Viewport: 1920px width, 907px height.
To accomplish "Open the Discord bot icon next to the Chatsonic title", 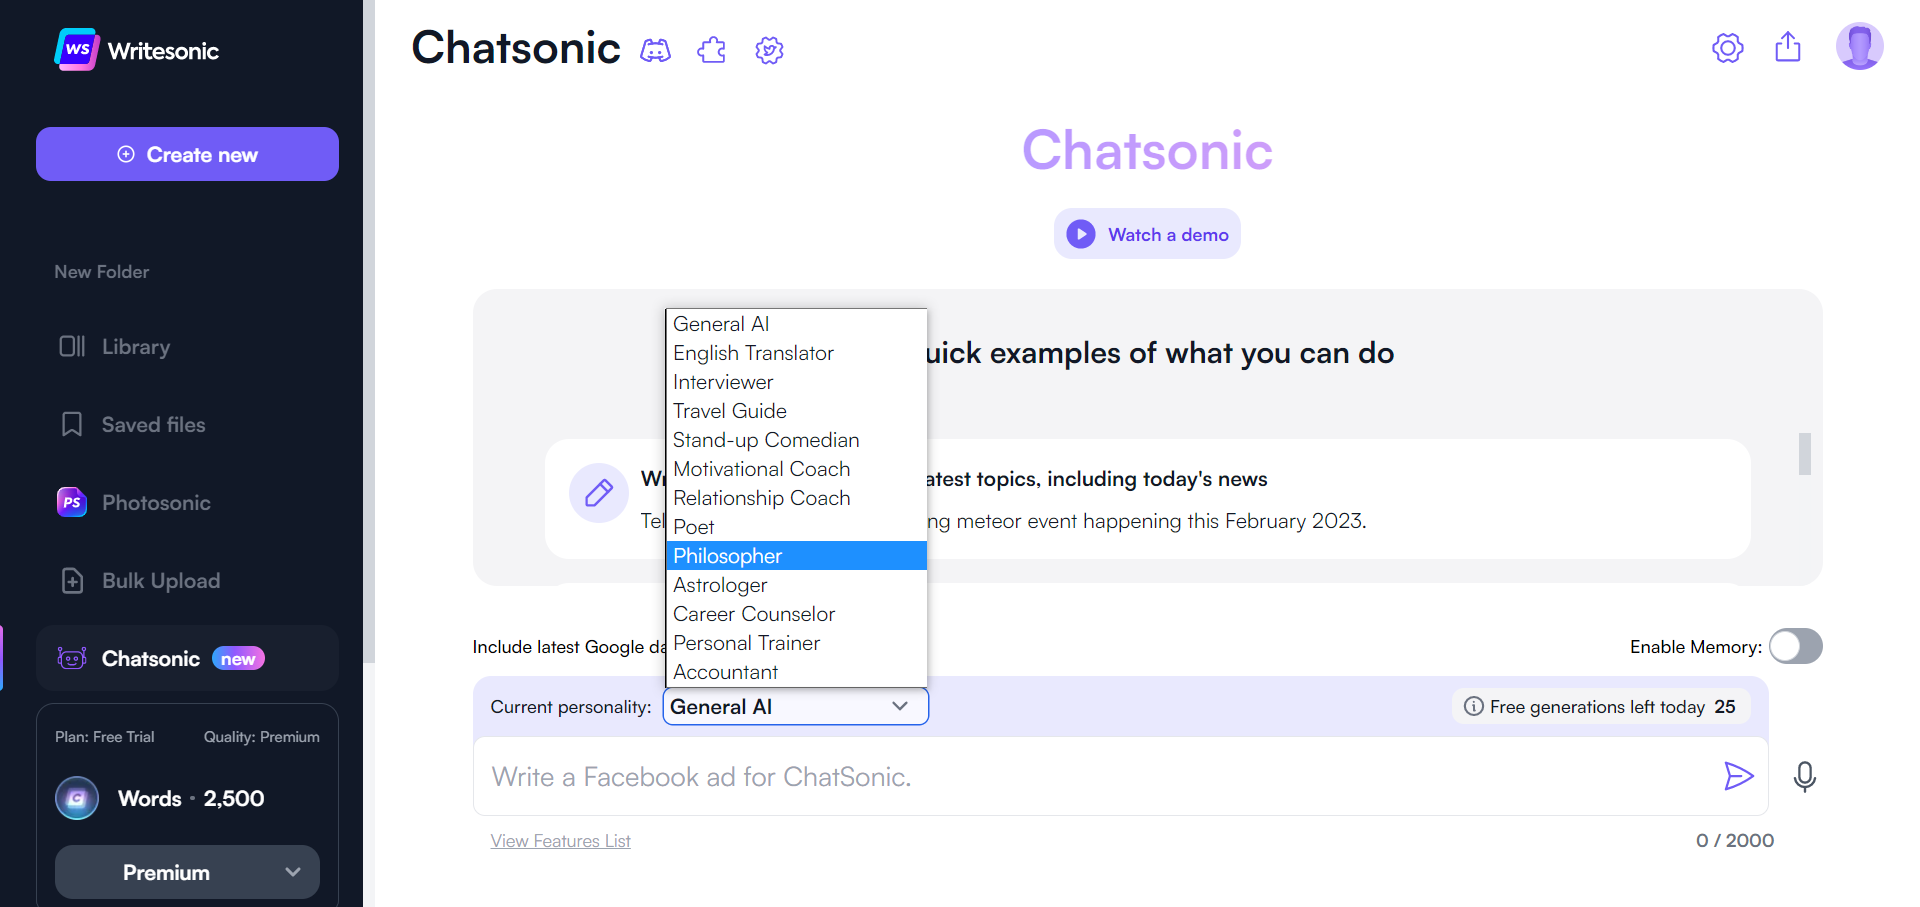I will tap(655, 50).
